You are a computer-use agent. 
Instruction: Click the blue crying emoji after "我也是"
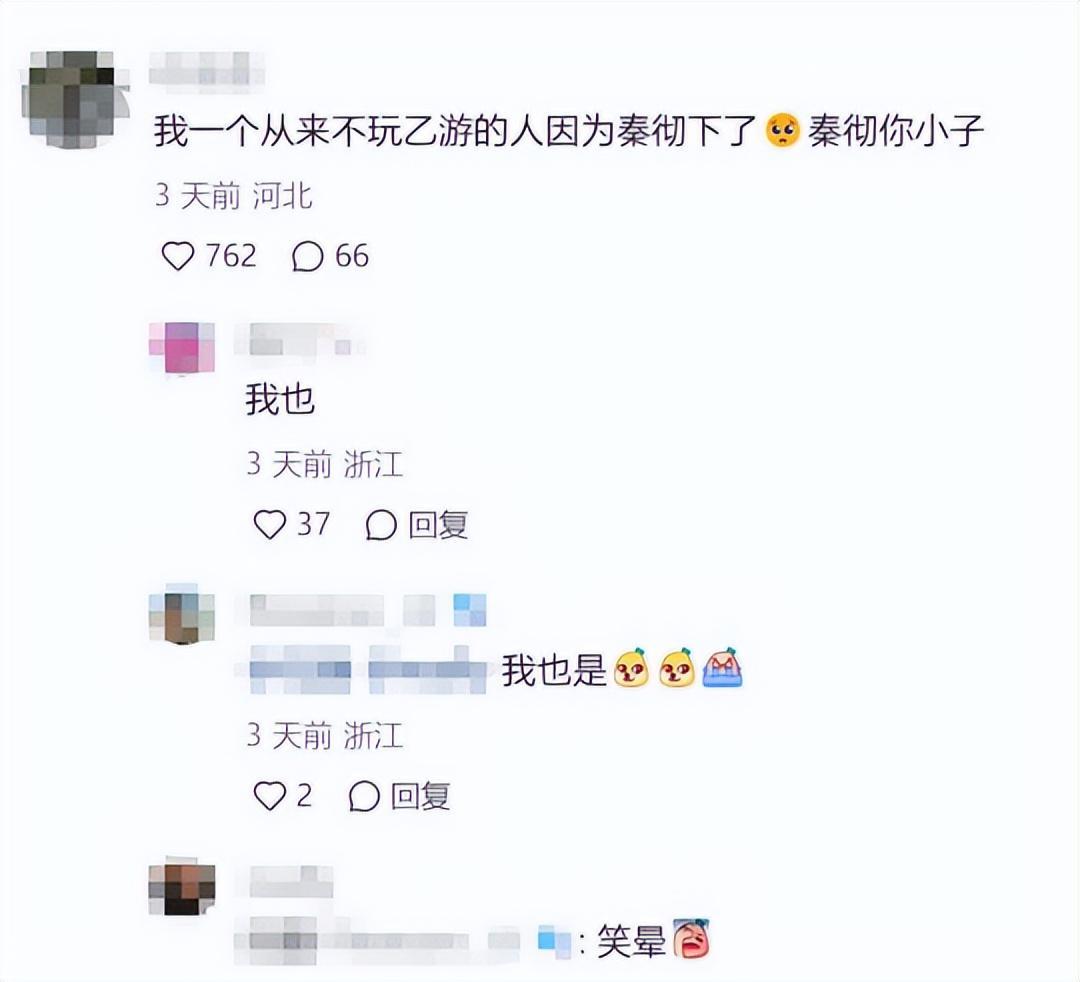pyautogui.click(x=722, y=667)
